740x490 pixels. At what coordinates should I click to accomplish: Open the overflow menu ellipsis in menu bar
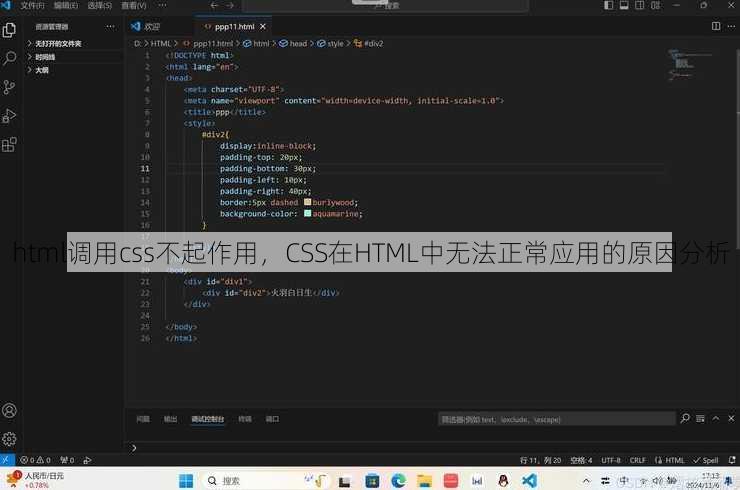tap(162, 6)
